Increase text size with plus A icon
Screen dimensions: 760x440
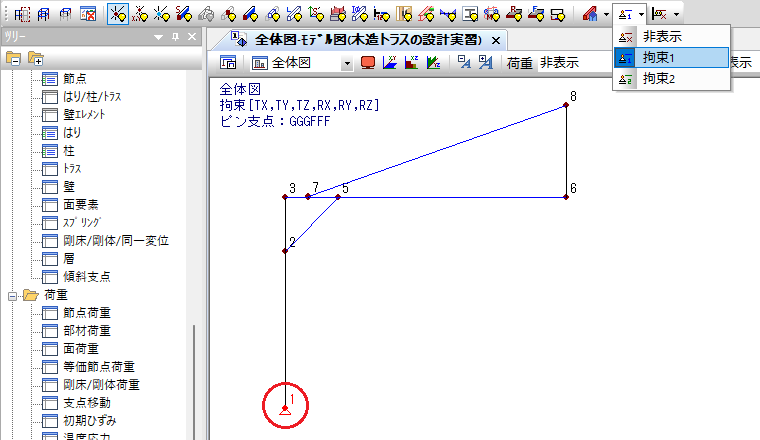click(486, 62)
